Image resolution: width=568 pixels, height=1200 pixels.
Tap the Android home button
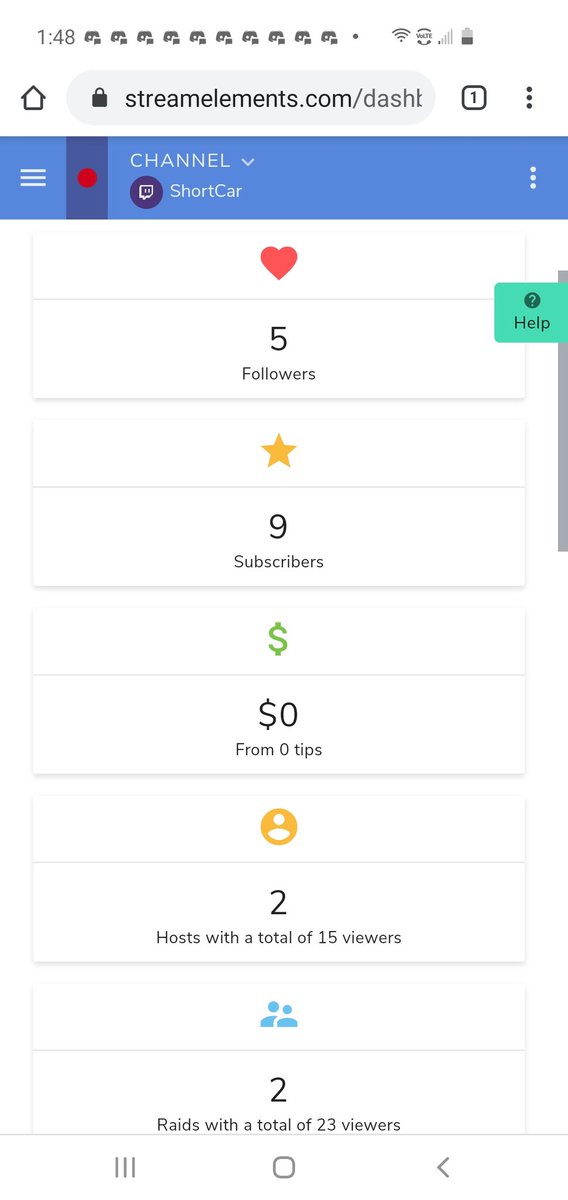pyautogui.click(x=284, y=1167)
